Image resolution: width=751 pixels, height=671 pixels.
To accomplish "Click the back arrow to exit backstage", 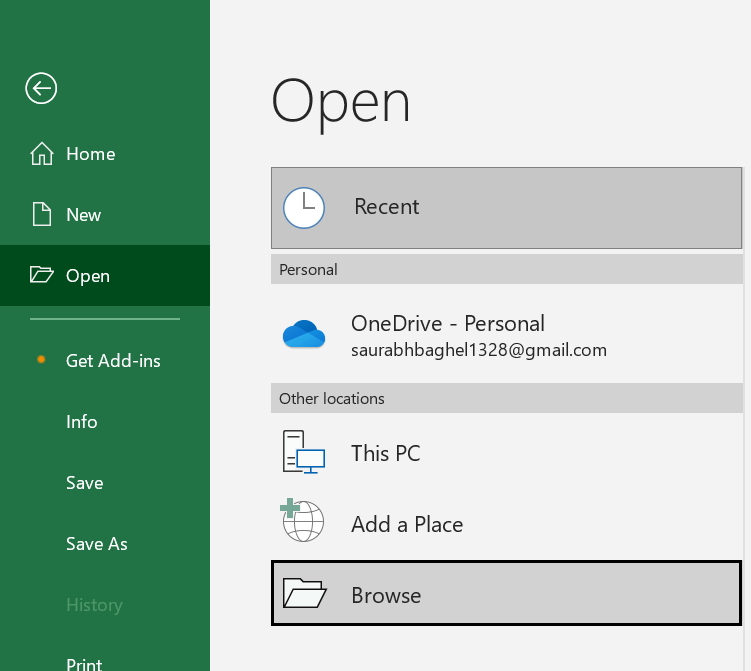I will click(41, 88).
